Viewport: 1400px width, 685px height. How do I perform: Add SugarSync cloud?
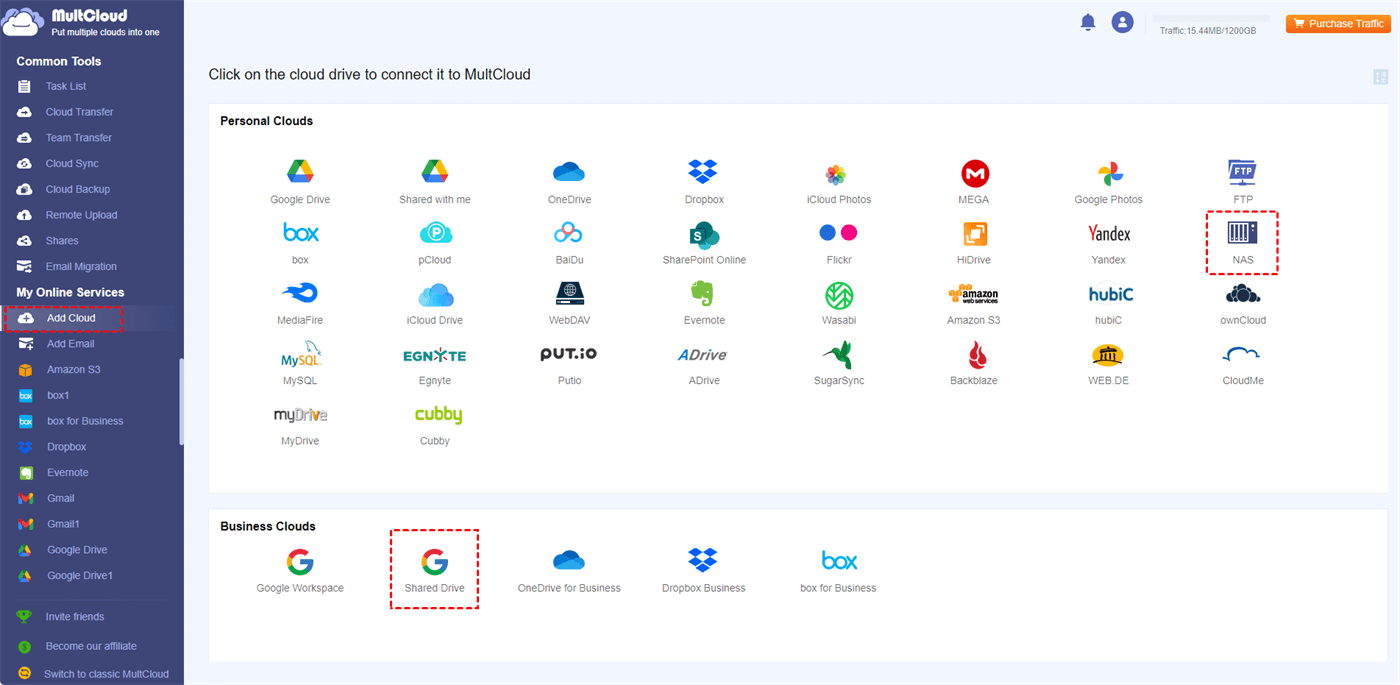[838, 355]
